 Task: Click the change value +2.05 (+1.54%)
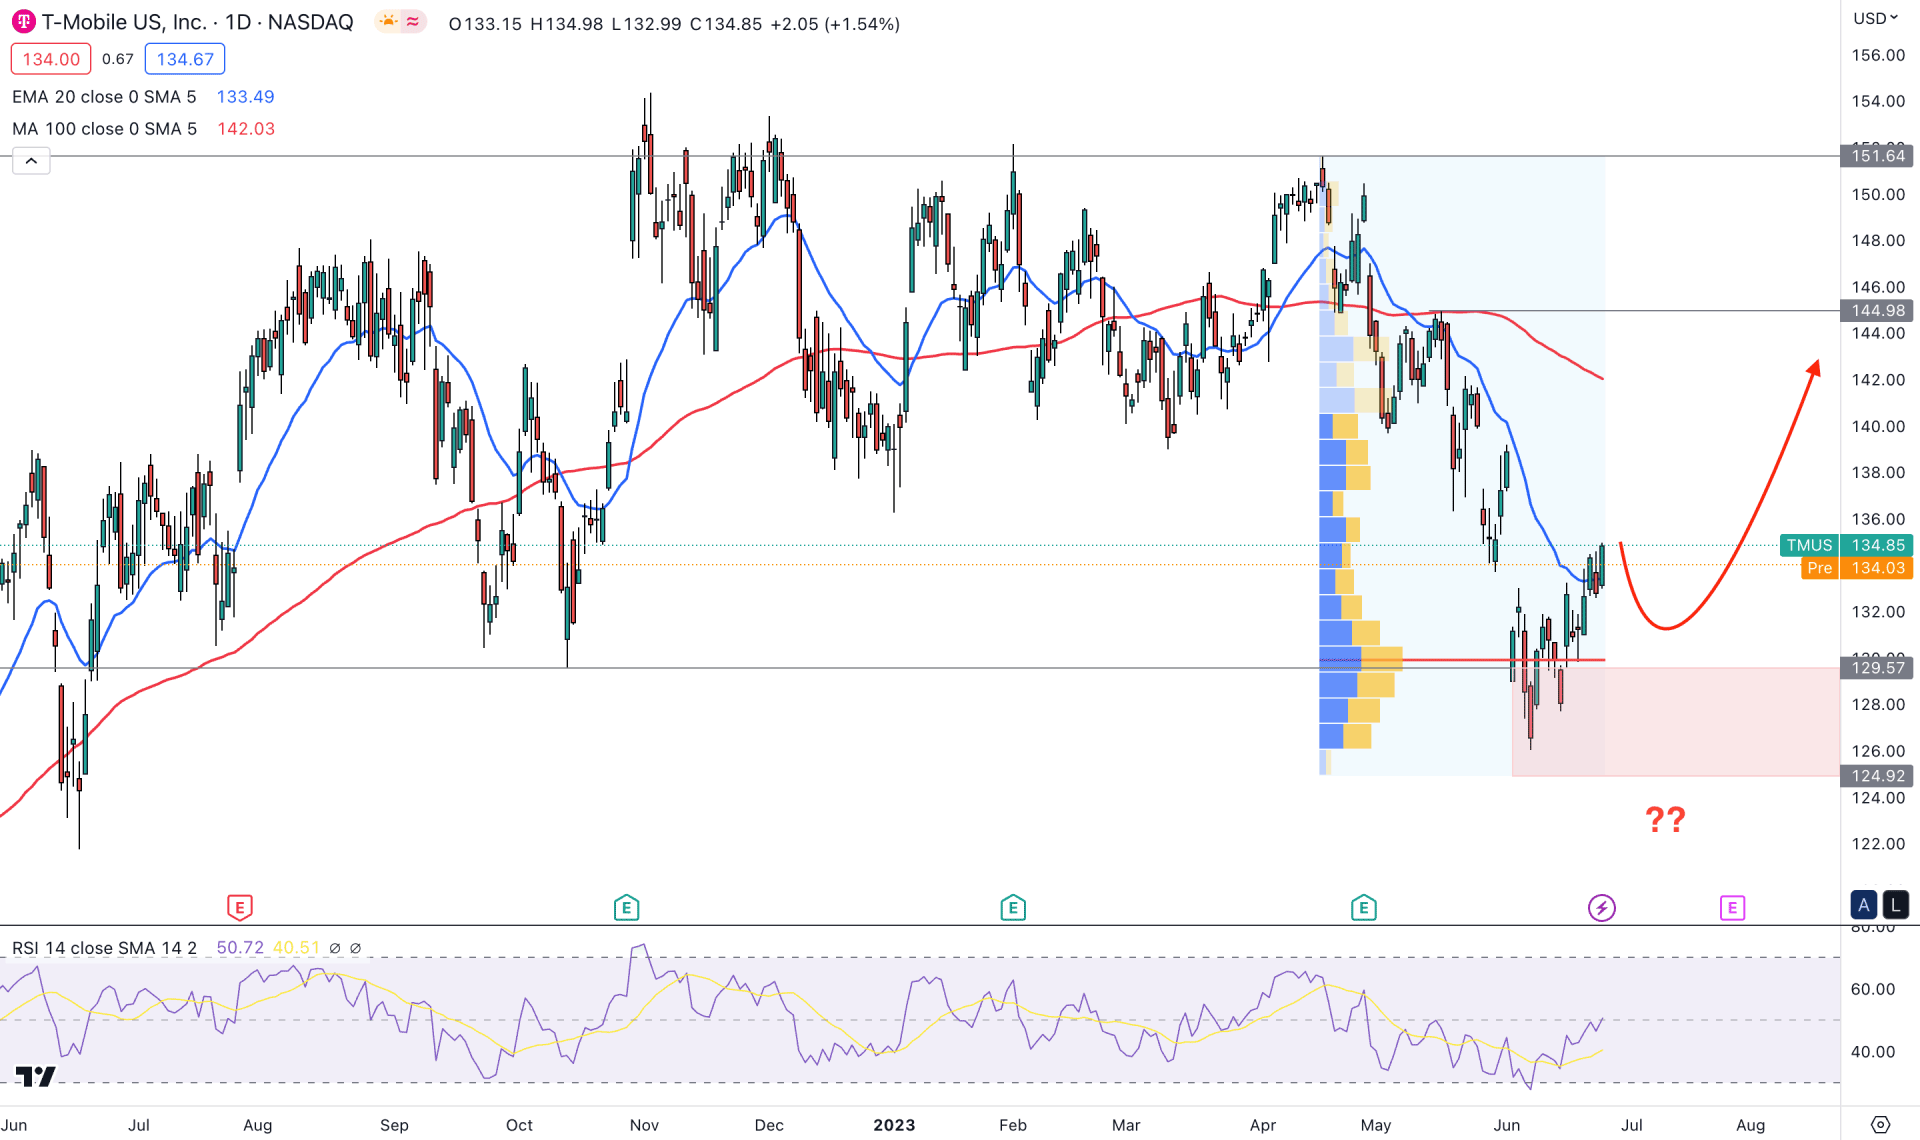click(835, 24)
